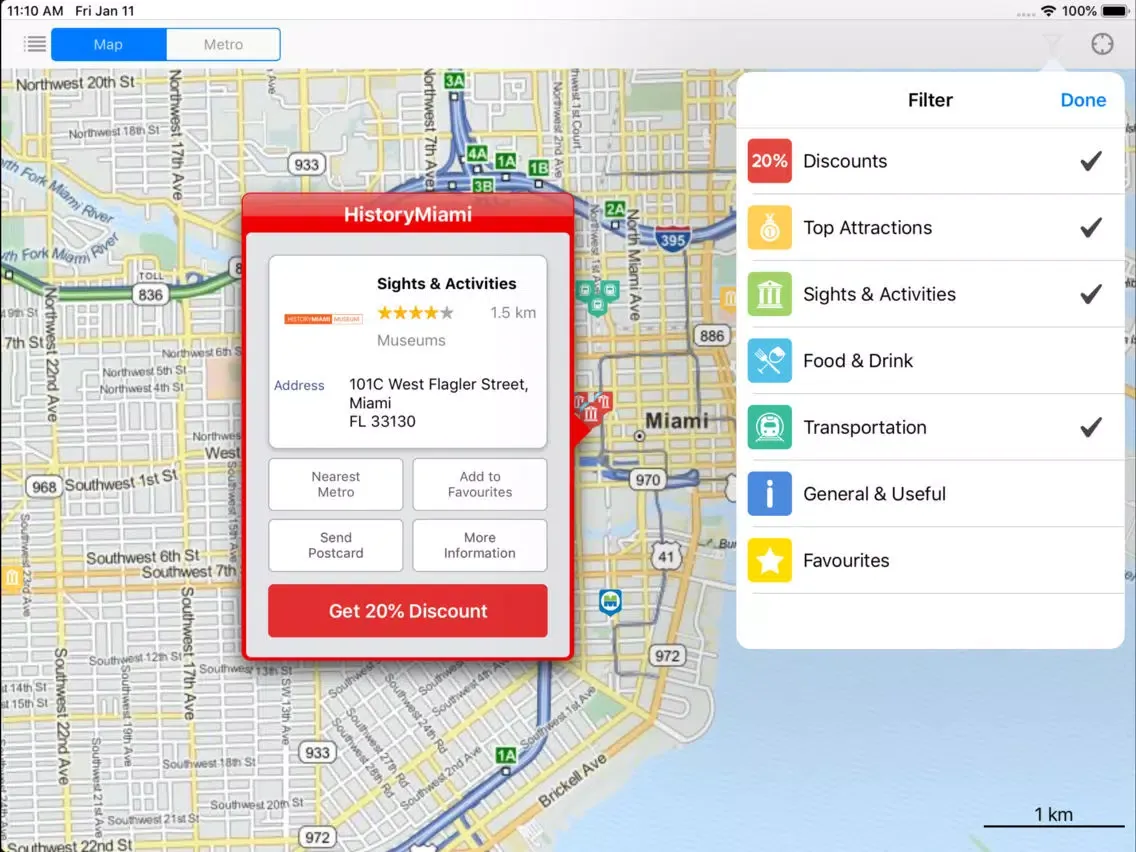Click the Send Postcard button

pyautogui.click(x=335, y=545)
